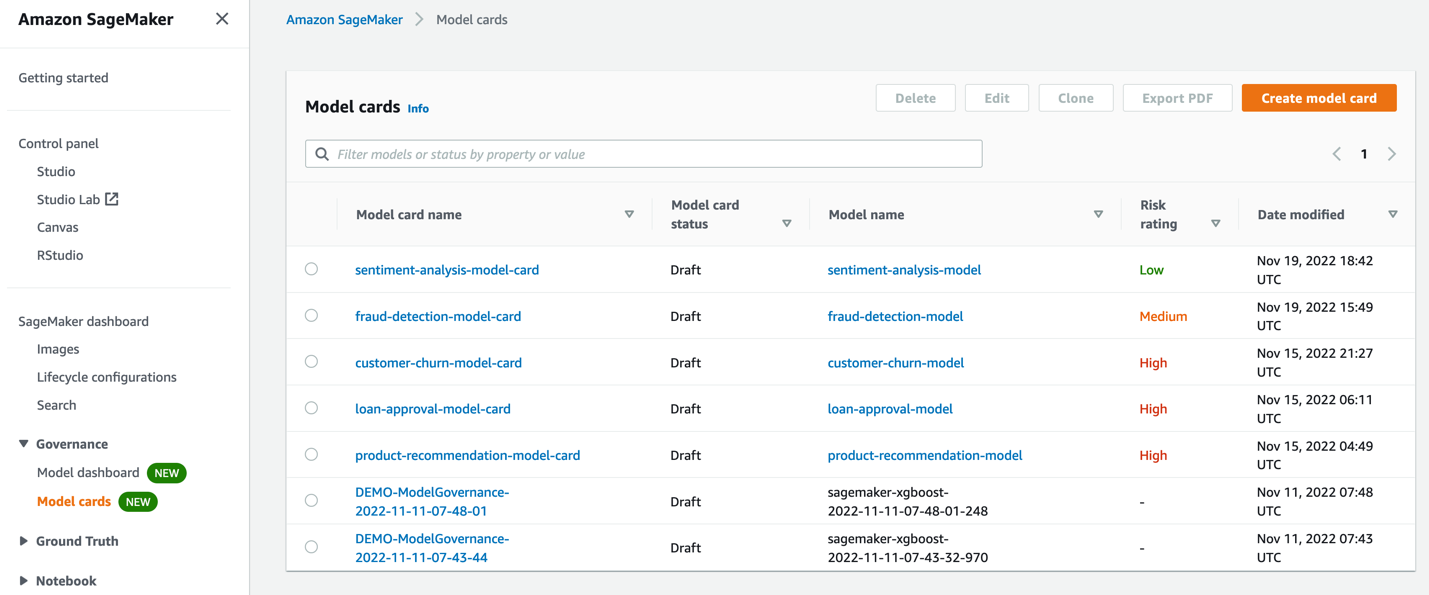Select the loan-approval-model-card radio button
Screen dimensions: 1429x595
312,408
